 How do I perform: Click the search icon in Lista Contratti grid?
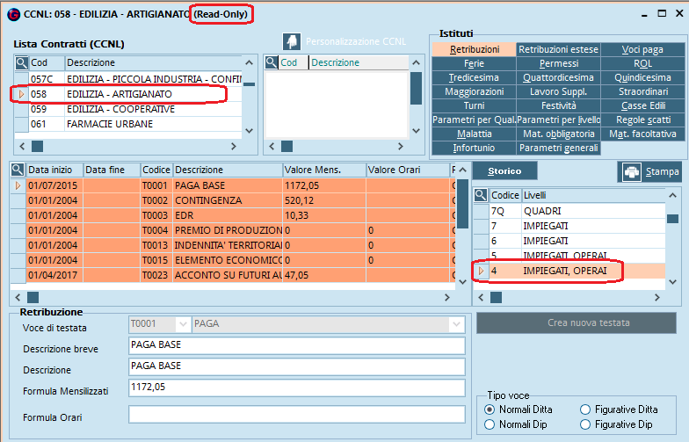(21, 63)
